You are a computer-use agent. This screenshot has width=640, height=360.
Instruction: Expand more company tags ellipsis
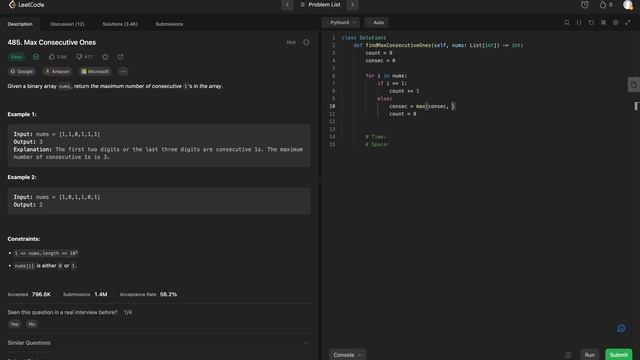(x=123, y=71)
